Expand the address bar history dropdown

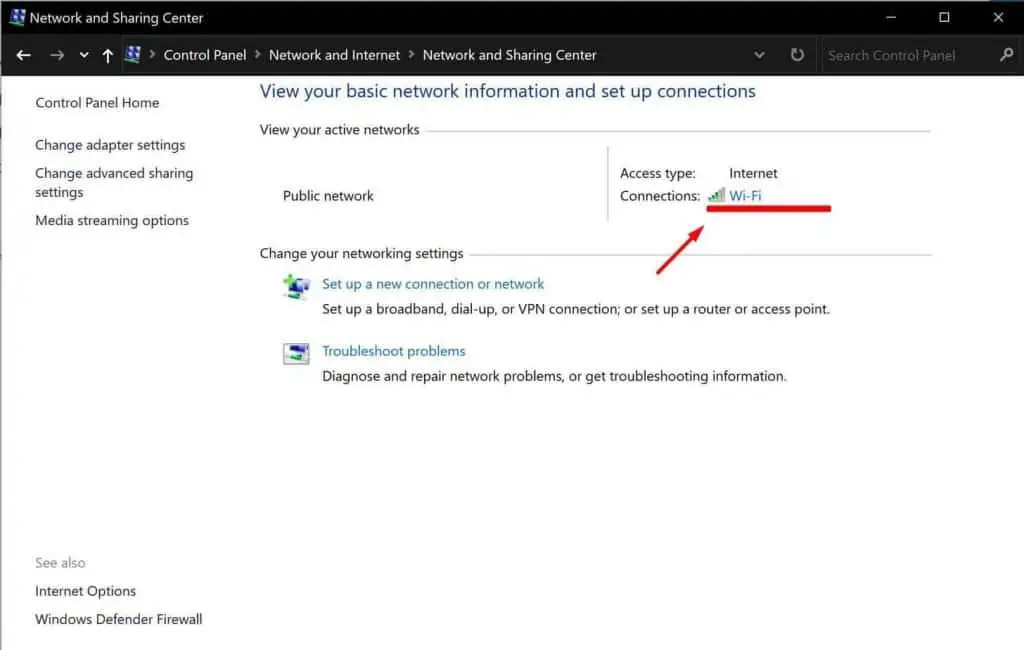click(759, 55)
